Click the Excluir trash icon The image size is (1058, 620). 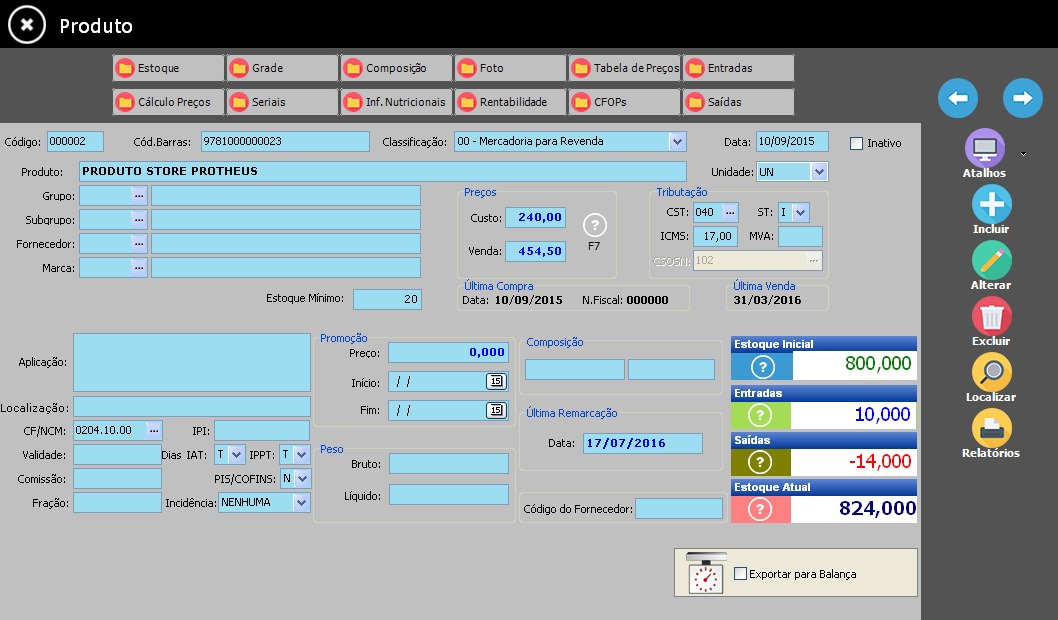[x=991, y=316]
